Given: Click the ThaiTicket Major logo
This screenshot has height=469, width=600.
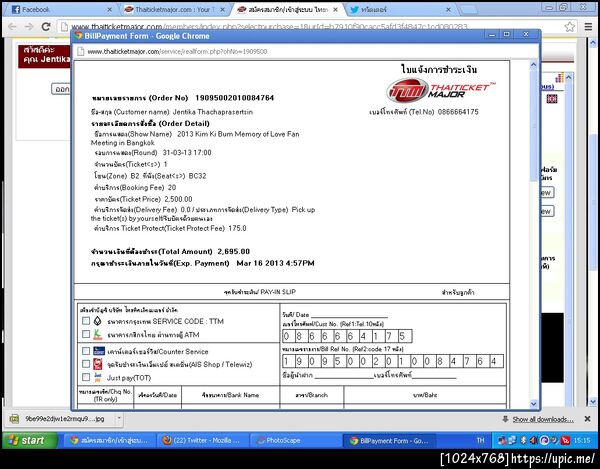Looking at the screenshot, I should coord(439,90).
